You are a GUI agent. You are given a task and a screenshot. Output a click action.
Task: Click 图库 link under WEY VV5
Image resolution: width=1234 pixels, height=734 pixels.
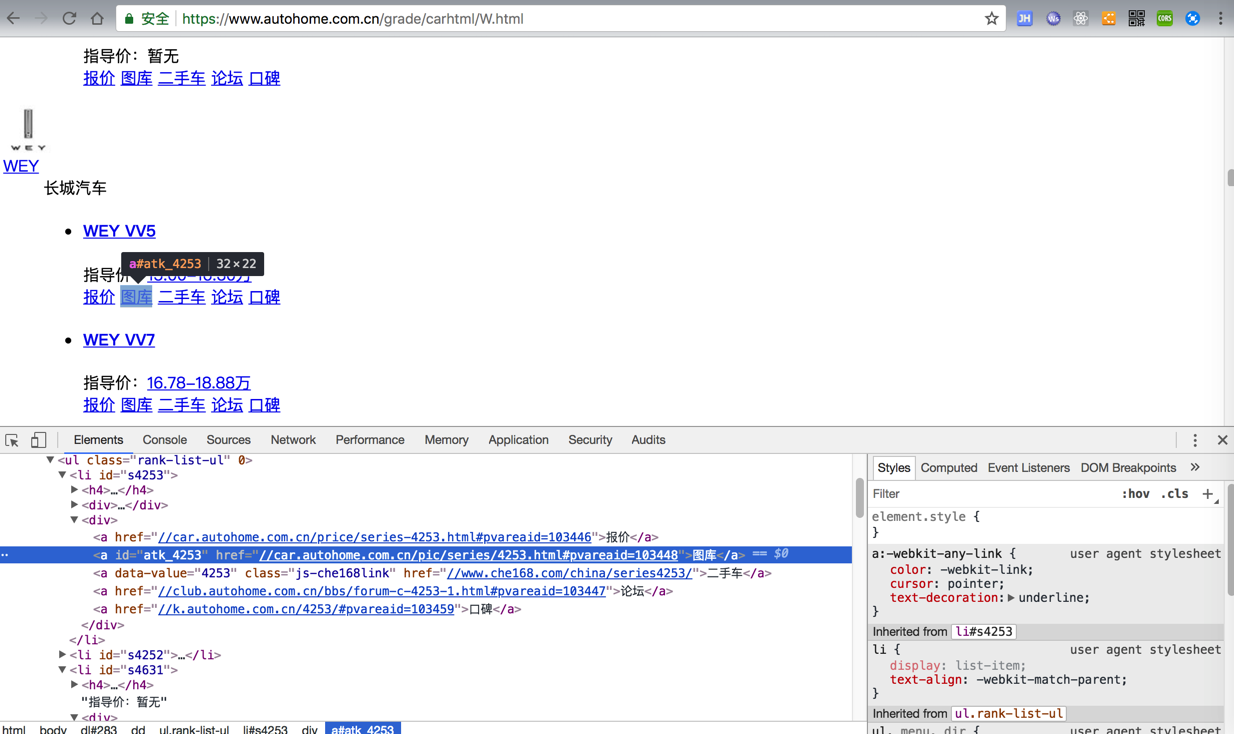click(x=136, y=297)
